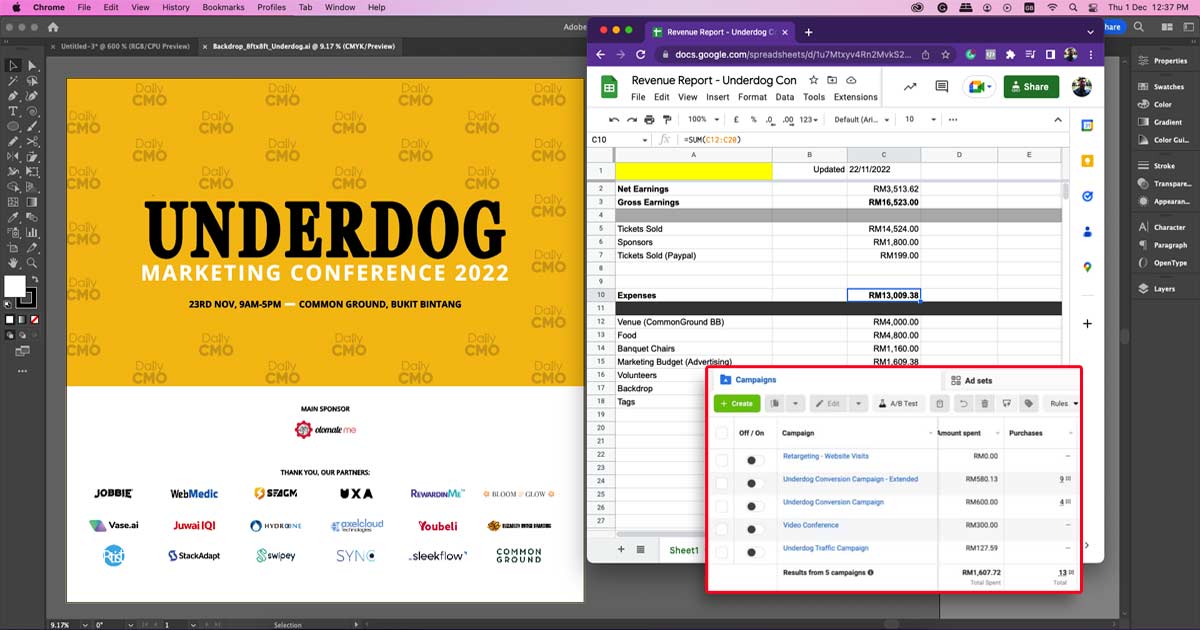The image size is (1200, 630).
Task: Toggle the Underdog Conversion Campaign - Extended switch
Action: point(755,483)
